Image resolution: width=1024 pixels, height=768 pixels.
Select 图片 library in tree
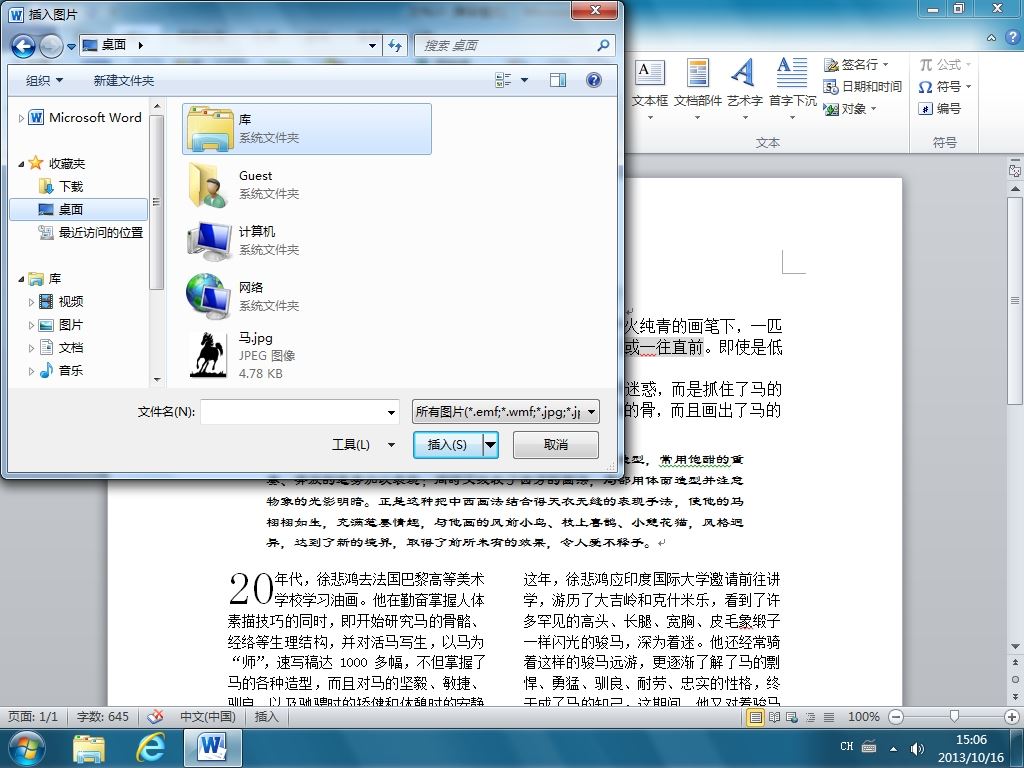[61, 325]
